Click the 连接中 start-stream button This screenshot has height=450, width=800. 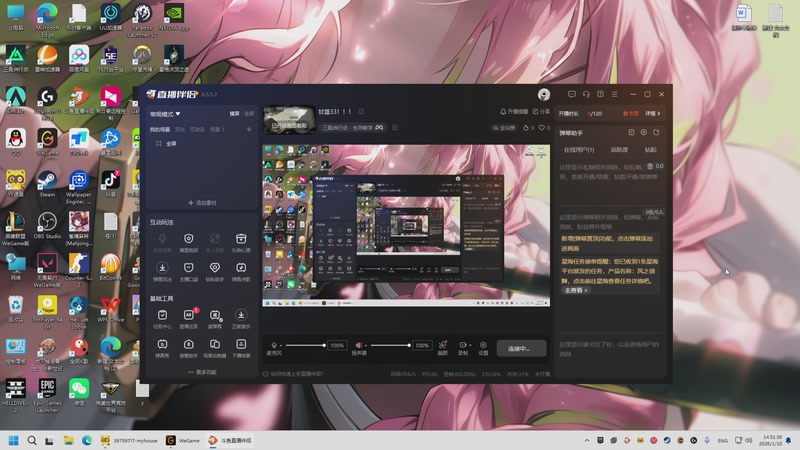(521, 348)
